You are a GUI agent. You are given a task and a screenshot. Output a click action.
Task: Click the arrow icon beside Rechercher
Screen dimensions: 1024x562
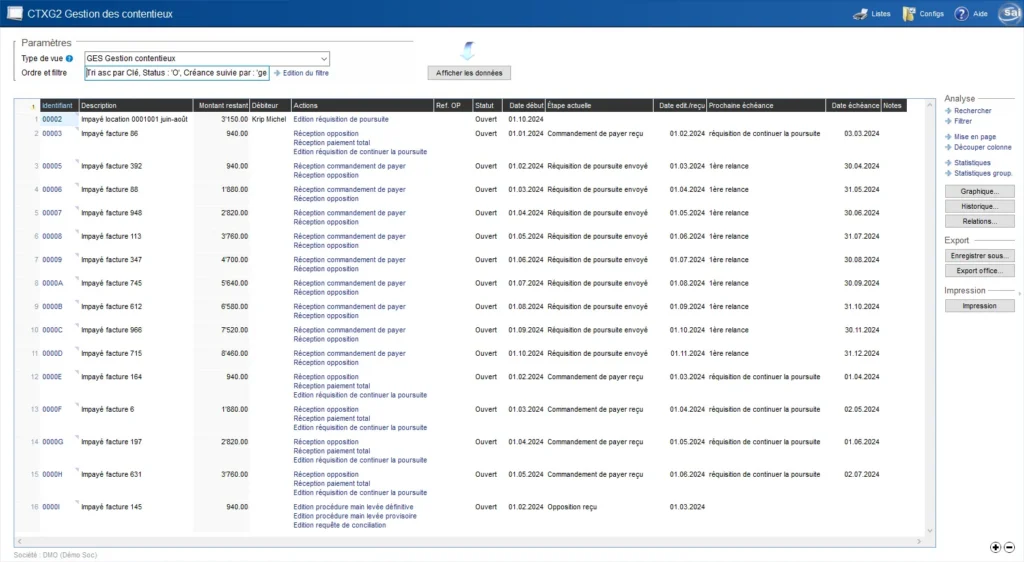(x=948, y=111)
